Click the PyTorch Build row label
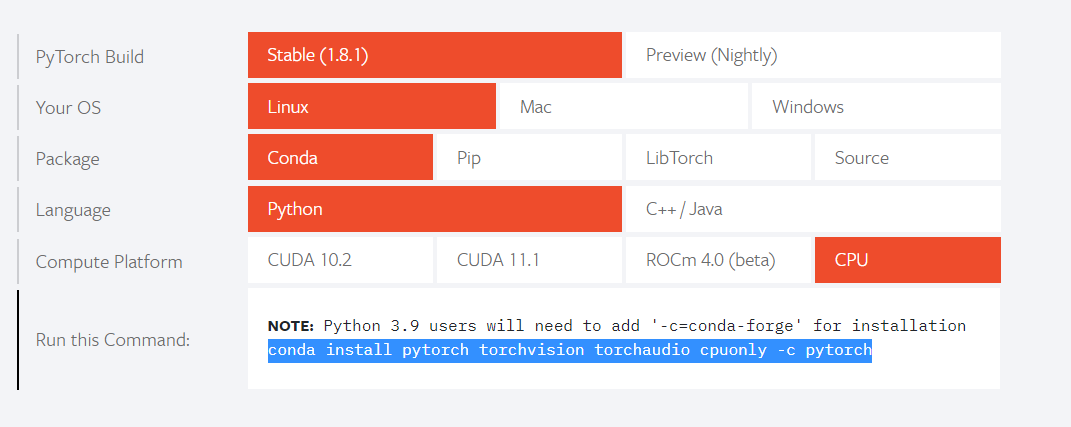This screenshot has width=1071, height=427. pos(89,56)
